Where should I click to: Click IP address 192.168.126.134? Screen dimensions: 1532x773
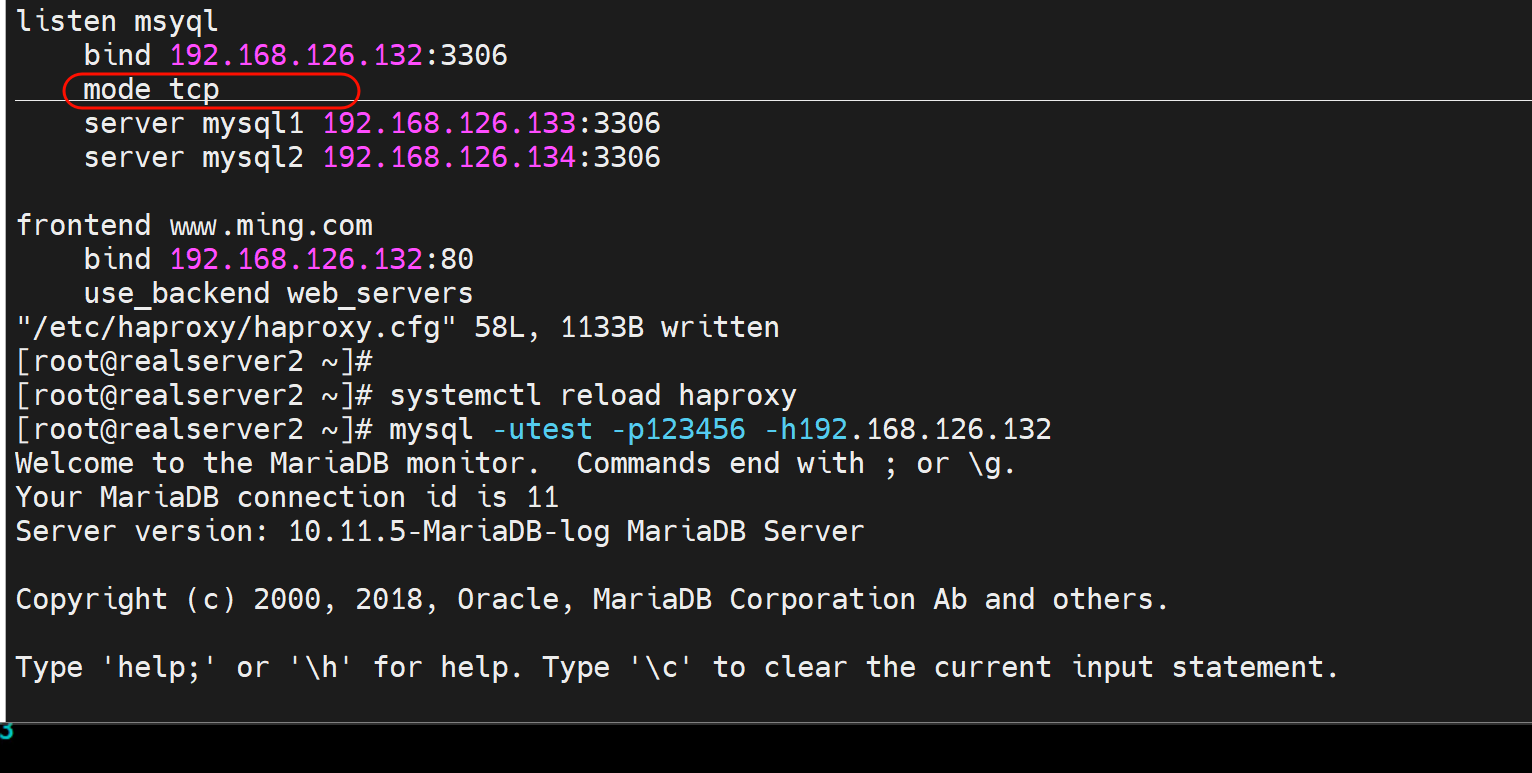point(449,158)
